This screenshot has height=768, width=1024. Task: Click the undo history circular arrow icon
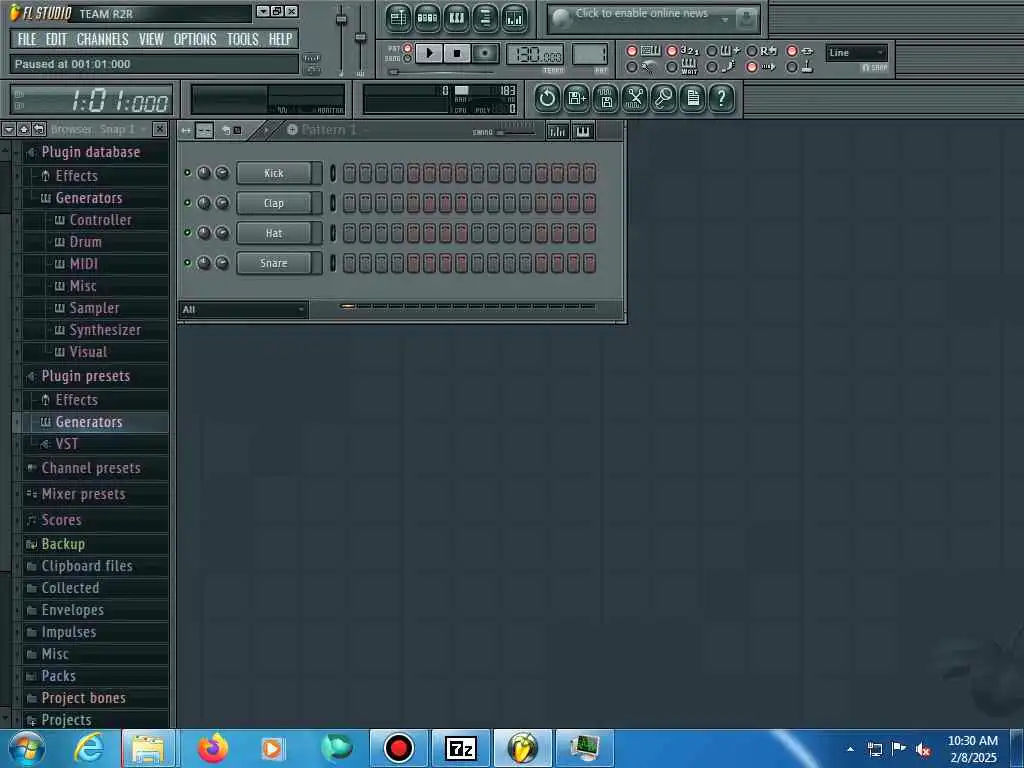[x=547, y=99]
